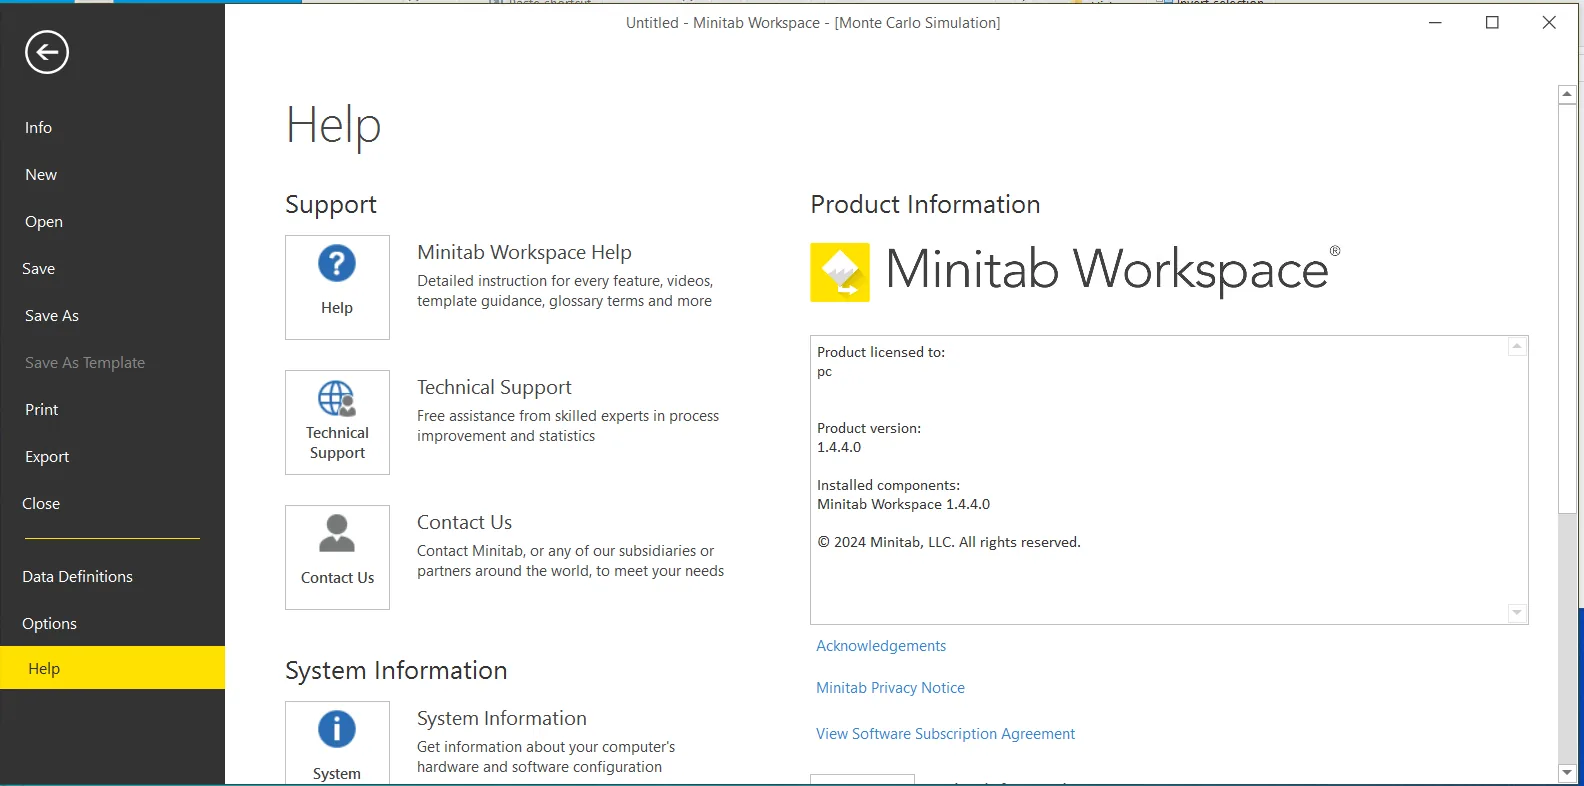Viewport: 1584px width, 786px height.
Task: Choose Open from the sidebar menu
Action: (x=44, y=221)
